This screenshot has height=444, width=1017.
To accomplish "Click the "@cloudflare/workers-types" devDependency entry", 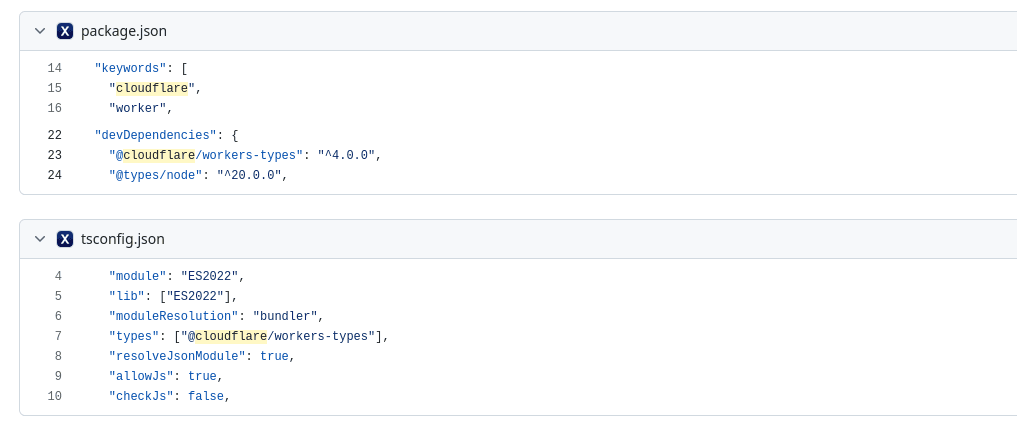I will [206, 155].
